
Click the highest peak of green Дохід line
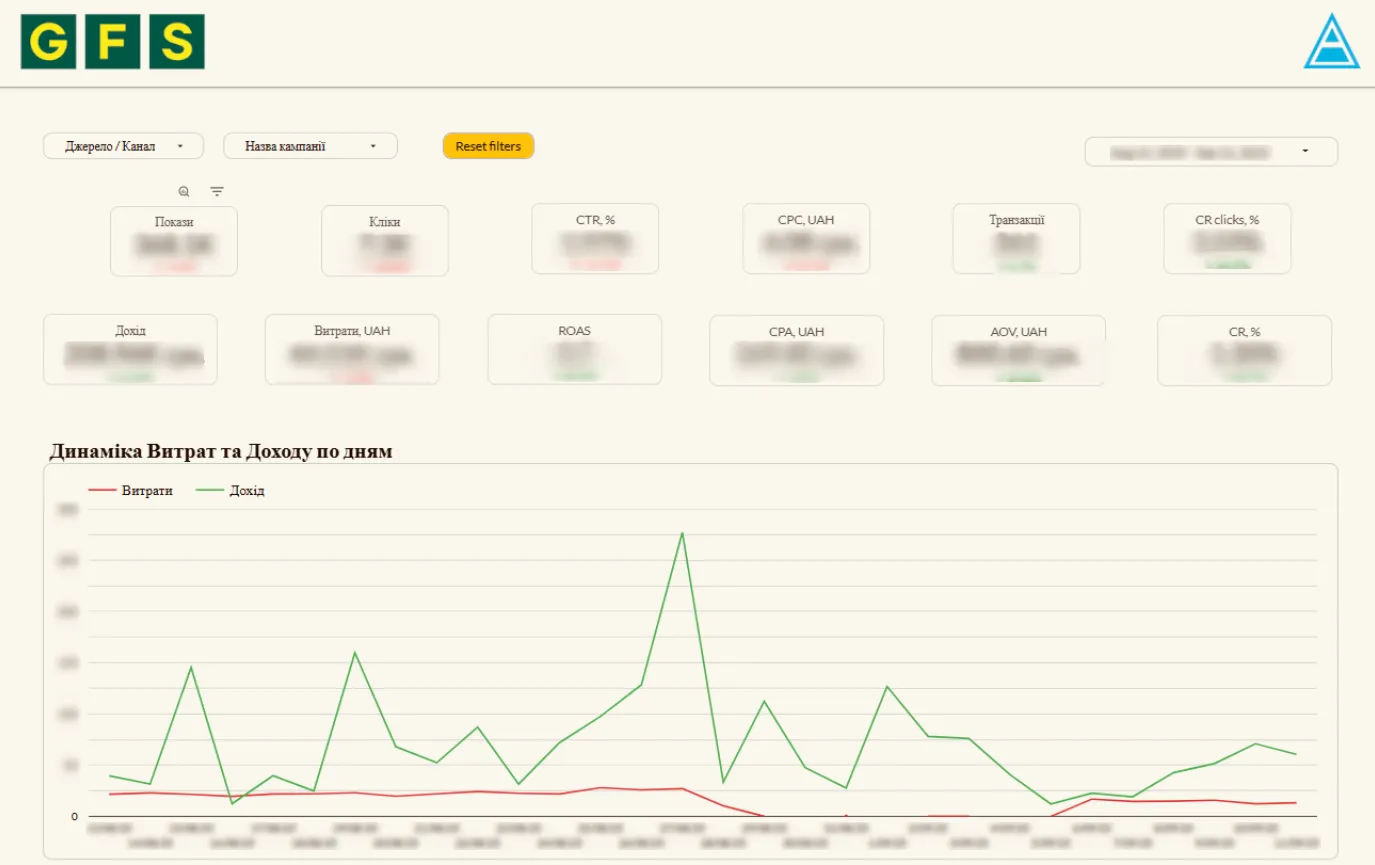pos(682,533)
